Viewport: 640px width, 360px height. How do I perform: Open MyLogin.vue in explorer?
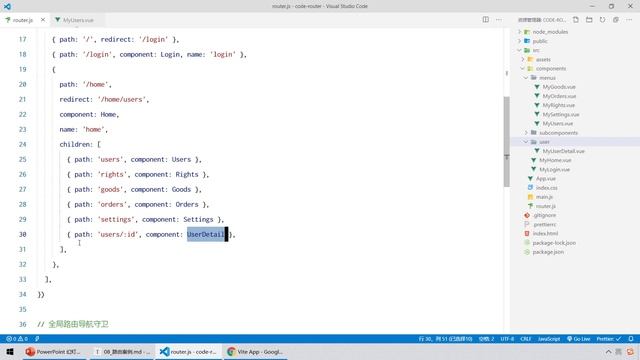(554, 169)
